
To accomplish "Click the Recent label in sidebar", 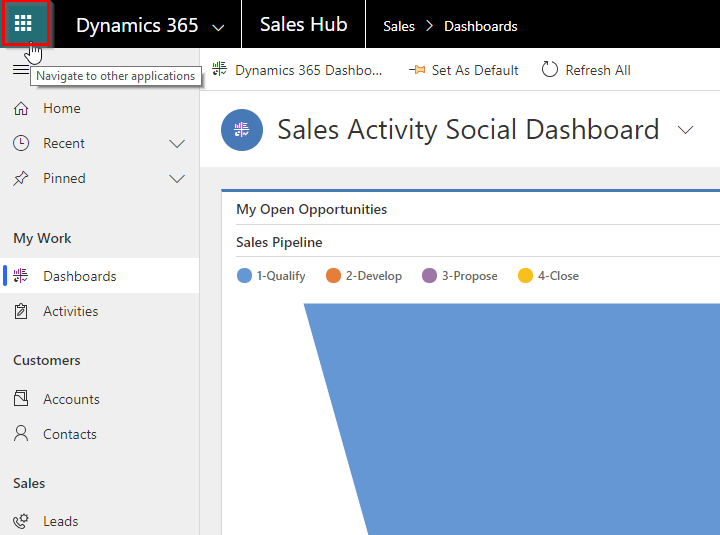I will (x=64, y=143).
